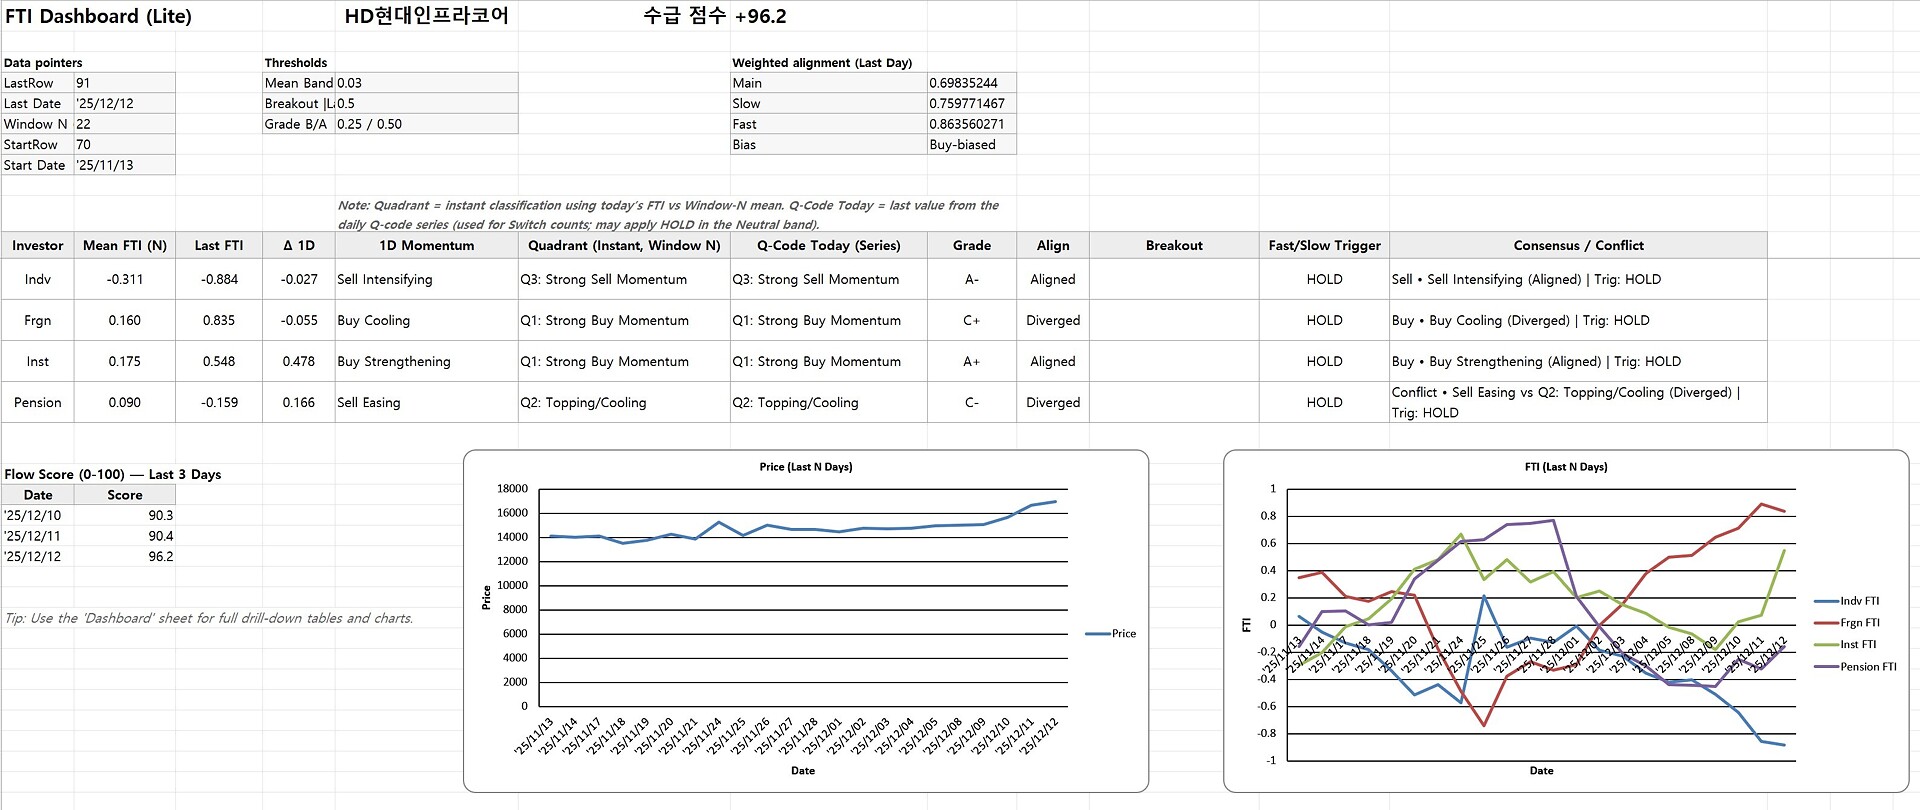This screenshot has height=810, width=1920.
Task: Select the 'Sell Easing' momentum cell
Action: (x=427, y=403)
